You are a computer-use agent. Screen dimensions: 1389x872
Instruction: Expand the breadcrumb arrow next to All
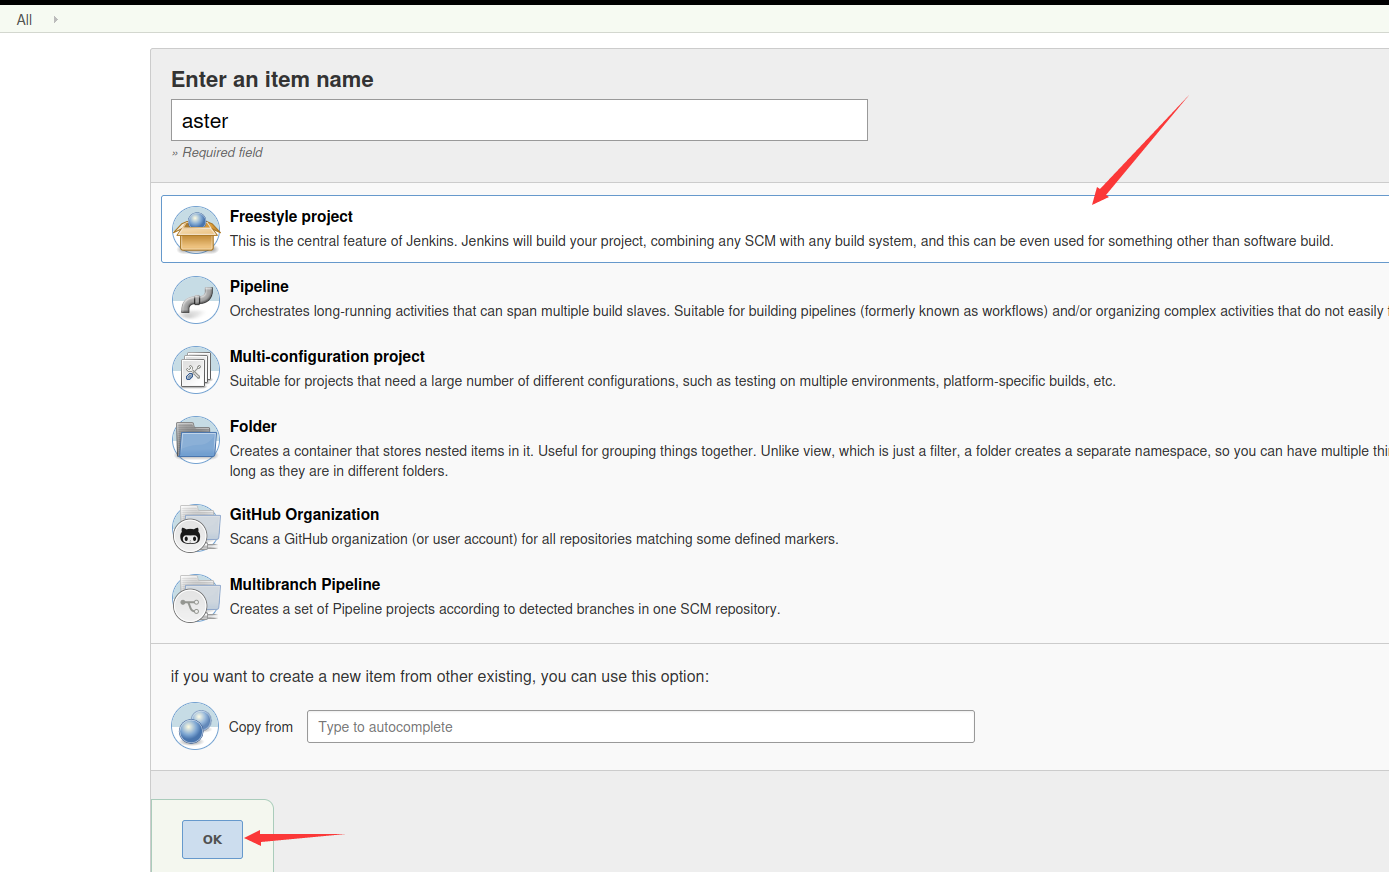tap(55, 20)
